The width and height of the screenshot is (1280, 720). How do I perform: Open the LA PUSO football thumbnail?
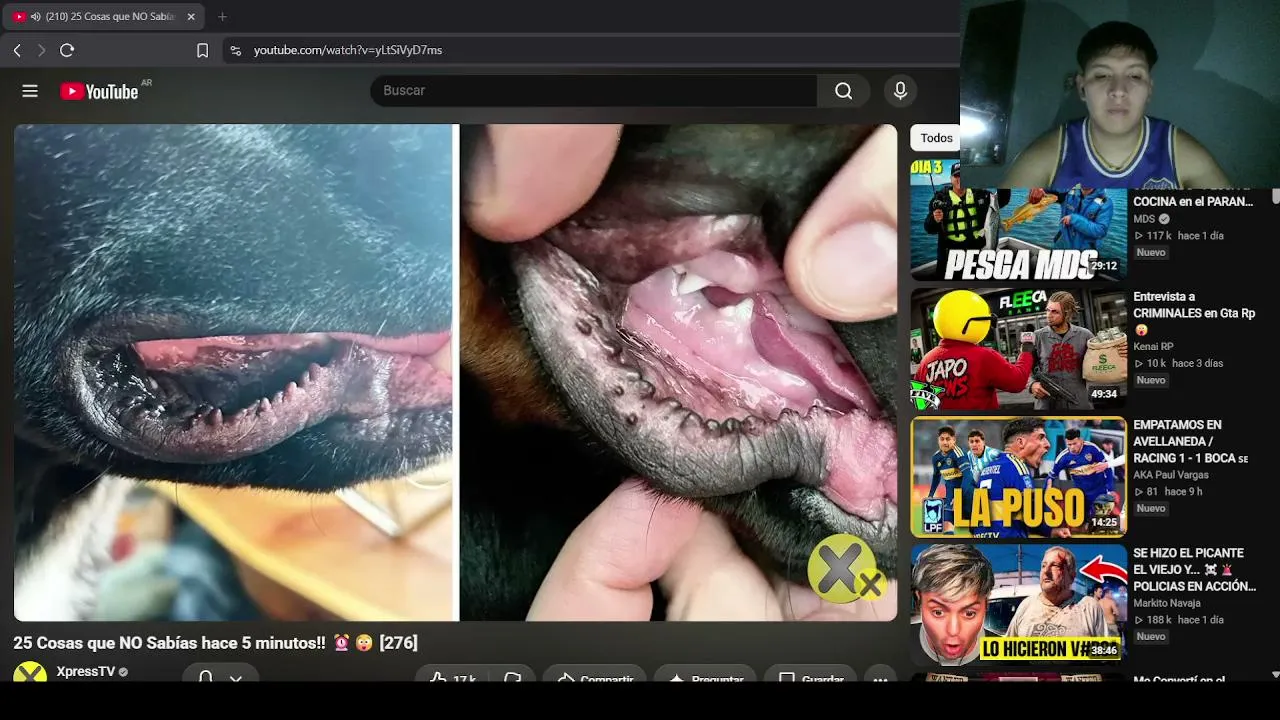coord(1018,477)
